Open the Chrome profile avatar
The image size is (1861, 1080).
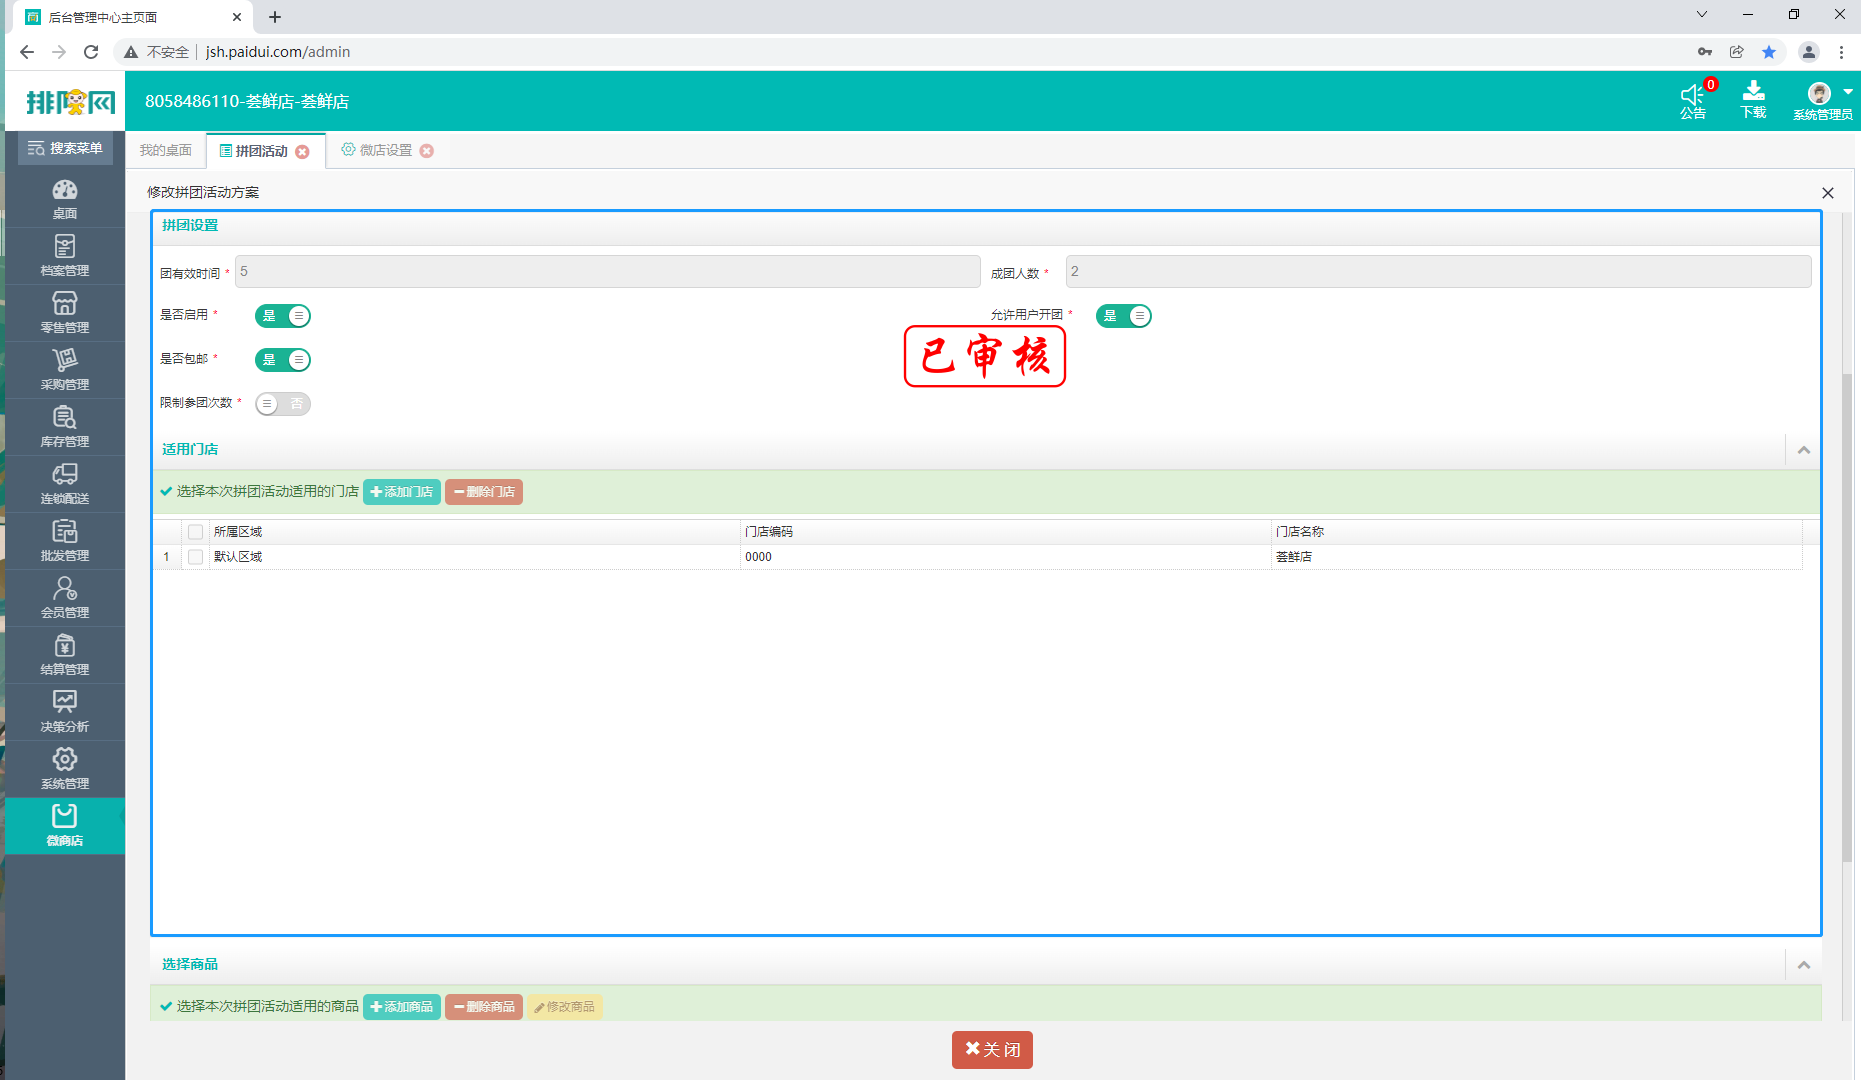coord(1809,52)
